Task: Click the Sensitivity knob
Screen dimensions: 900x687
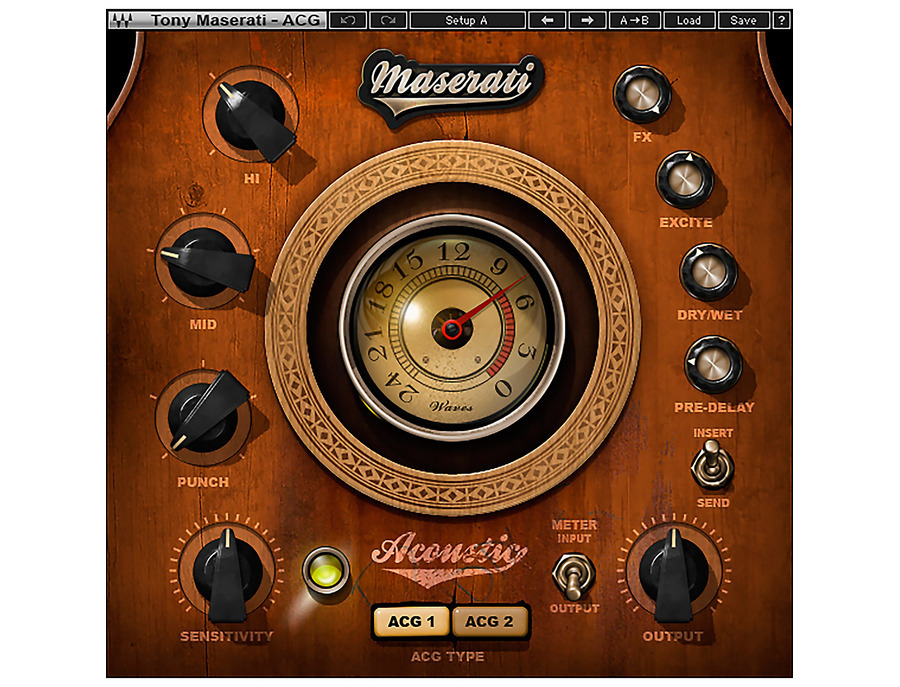Action: click(x=228, y=572)
